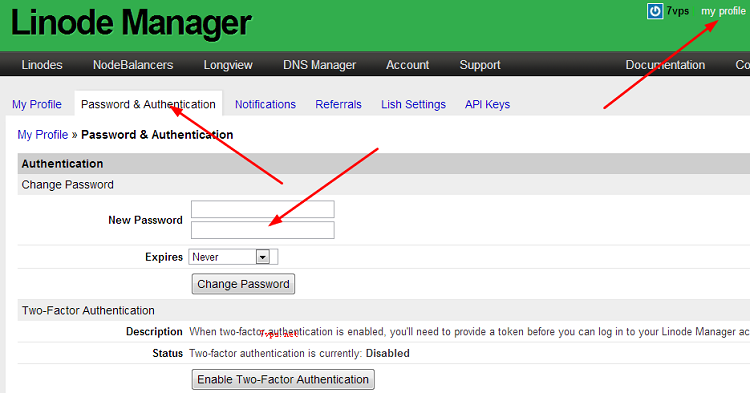Expand the Expires dropdown set to Never
Screen dimensions: 750x393
click(x=233, y=257)
